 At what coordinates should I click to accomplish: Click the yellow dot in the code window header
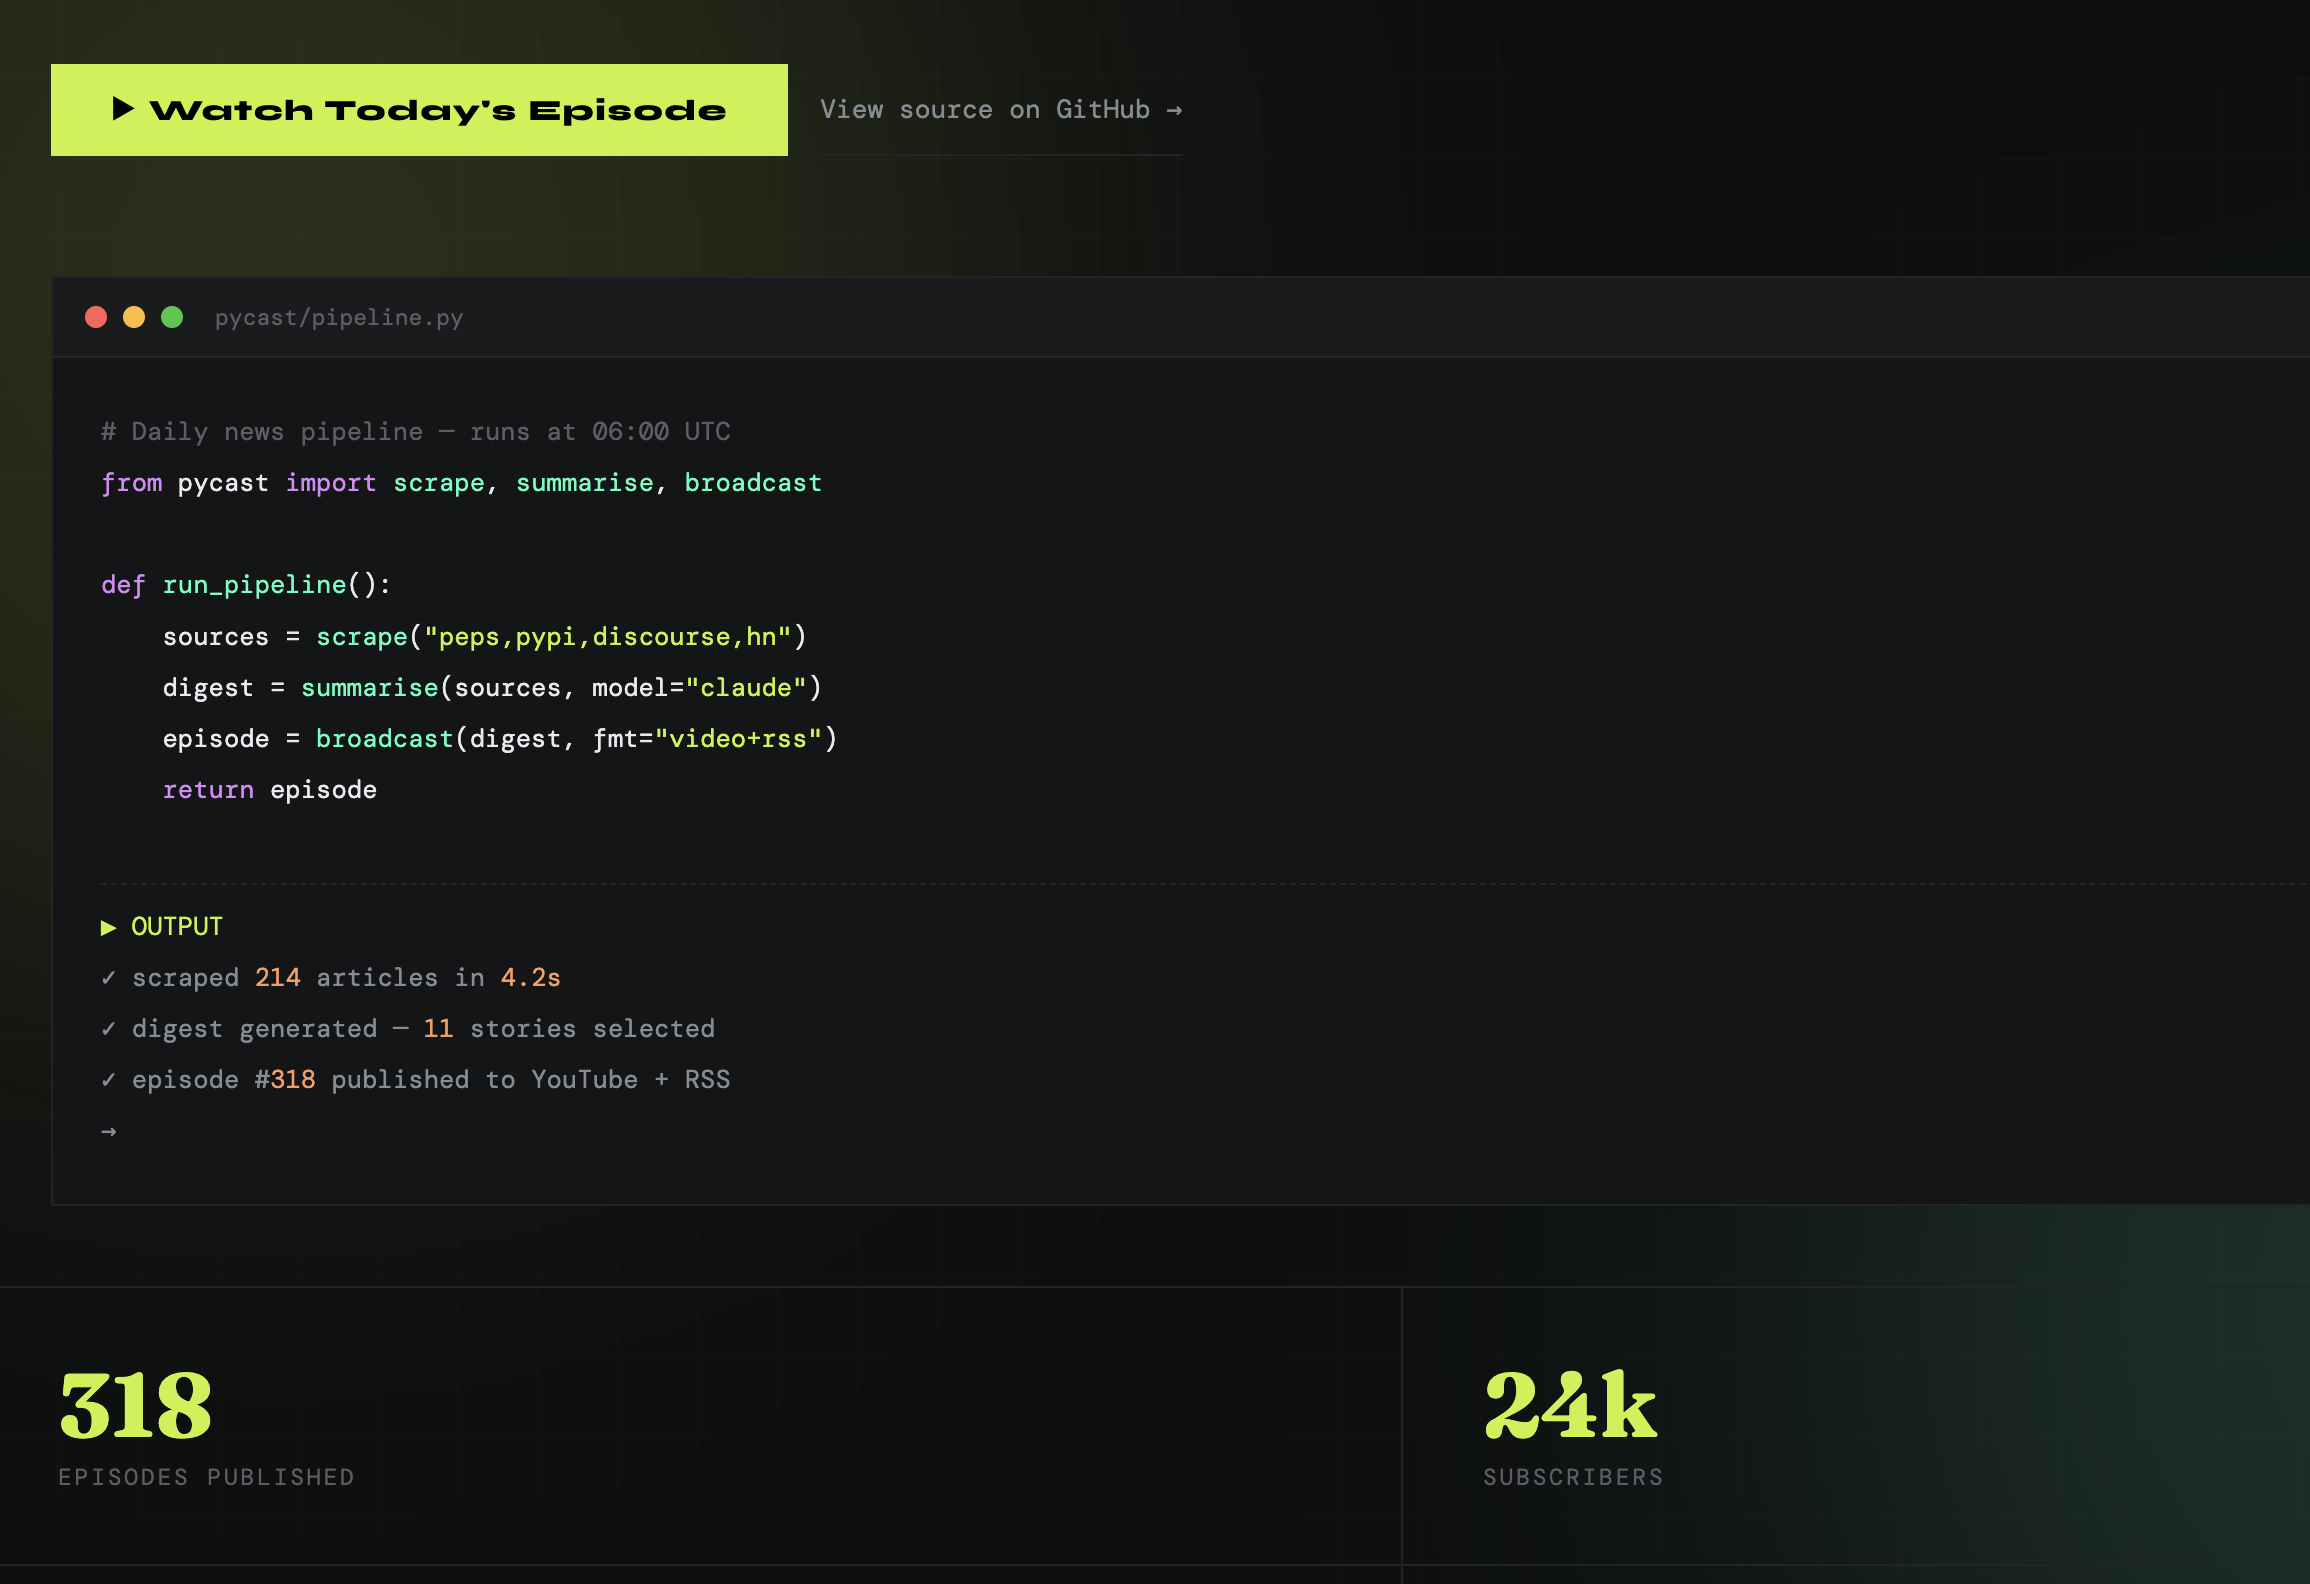(134, 317)
